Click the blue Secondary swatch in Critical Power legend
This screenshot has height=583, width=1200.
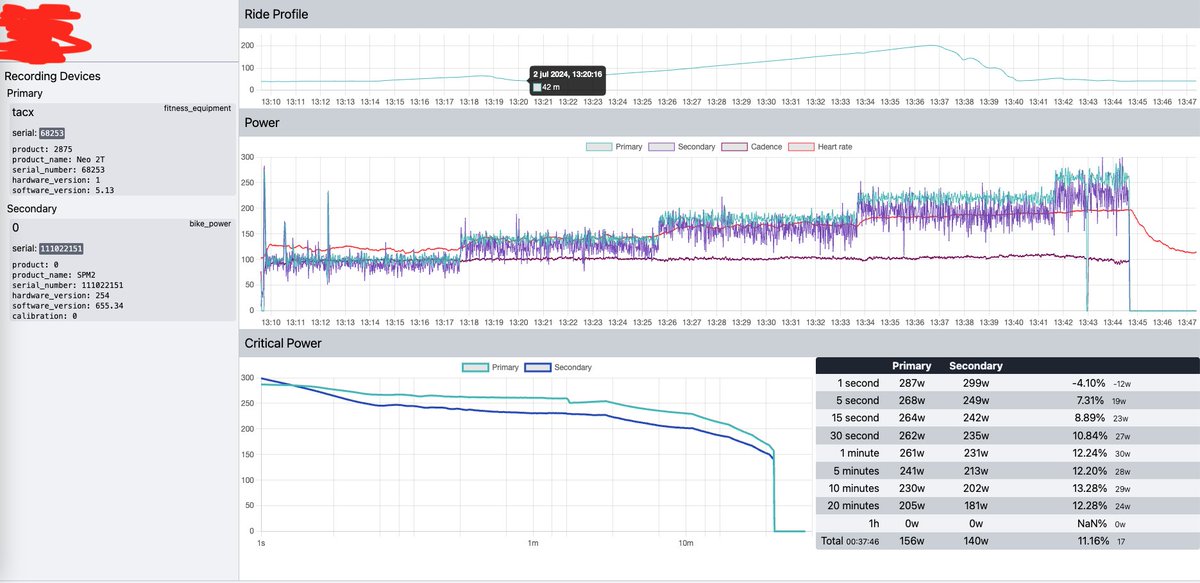coord(538,367)
